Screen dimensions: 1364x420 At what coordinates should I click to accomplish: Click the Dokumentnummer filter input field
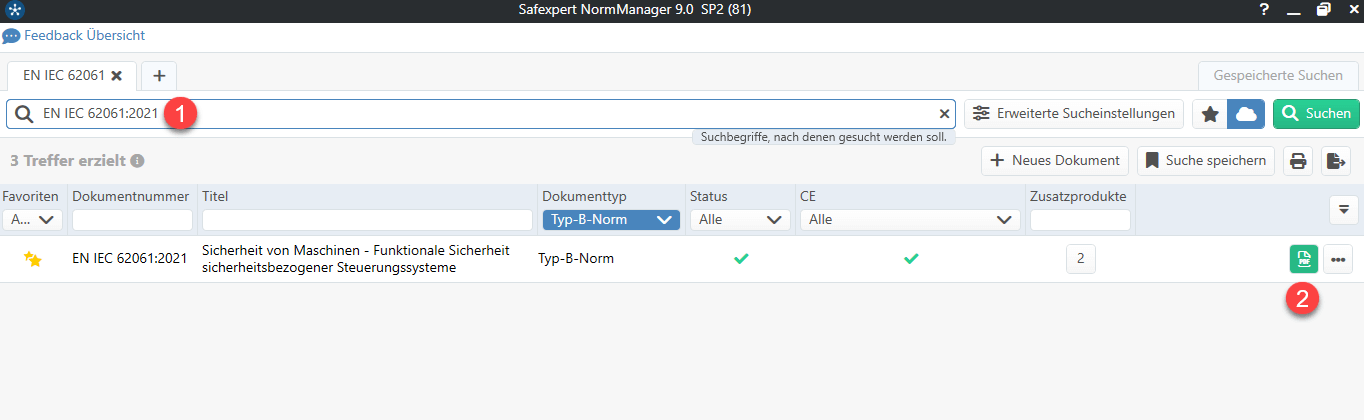pos(132,220)
